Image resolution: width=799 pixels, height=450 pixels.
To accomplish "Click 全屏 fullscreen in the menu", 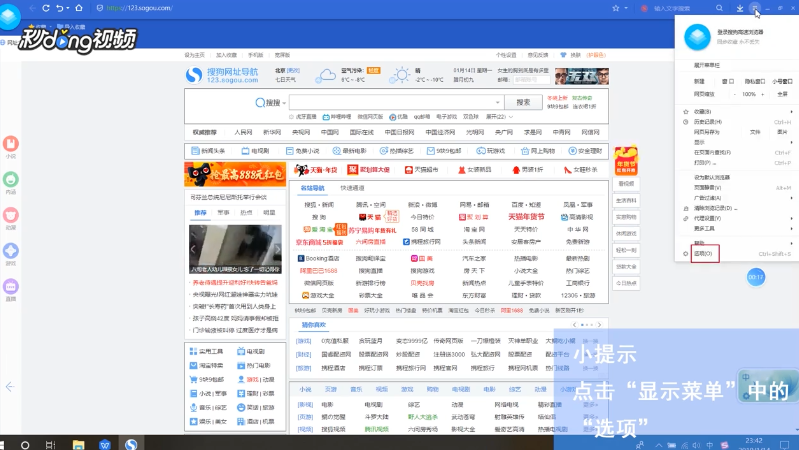I will tap(783, 94).
